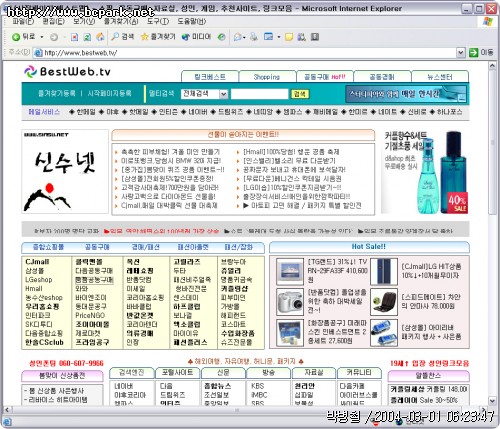The height and width of the screenshot is (429, 500).
Task: Open the KBS broadcast link
Action: click(x=257, y=386)
